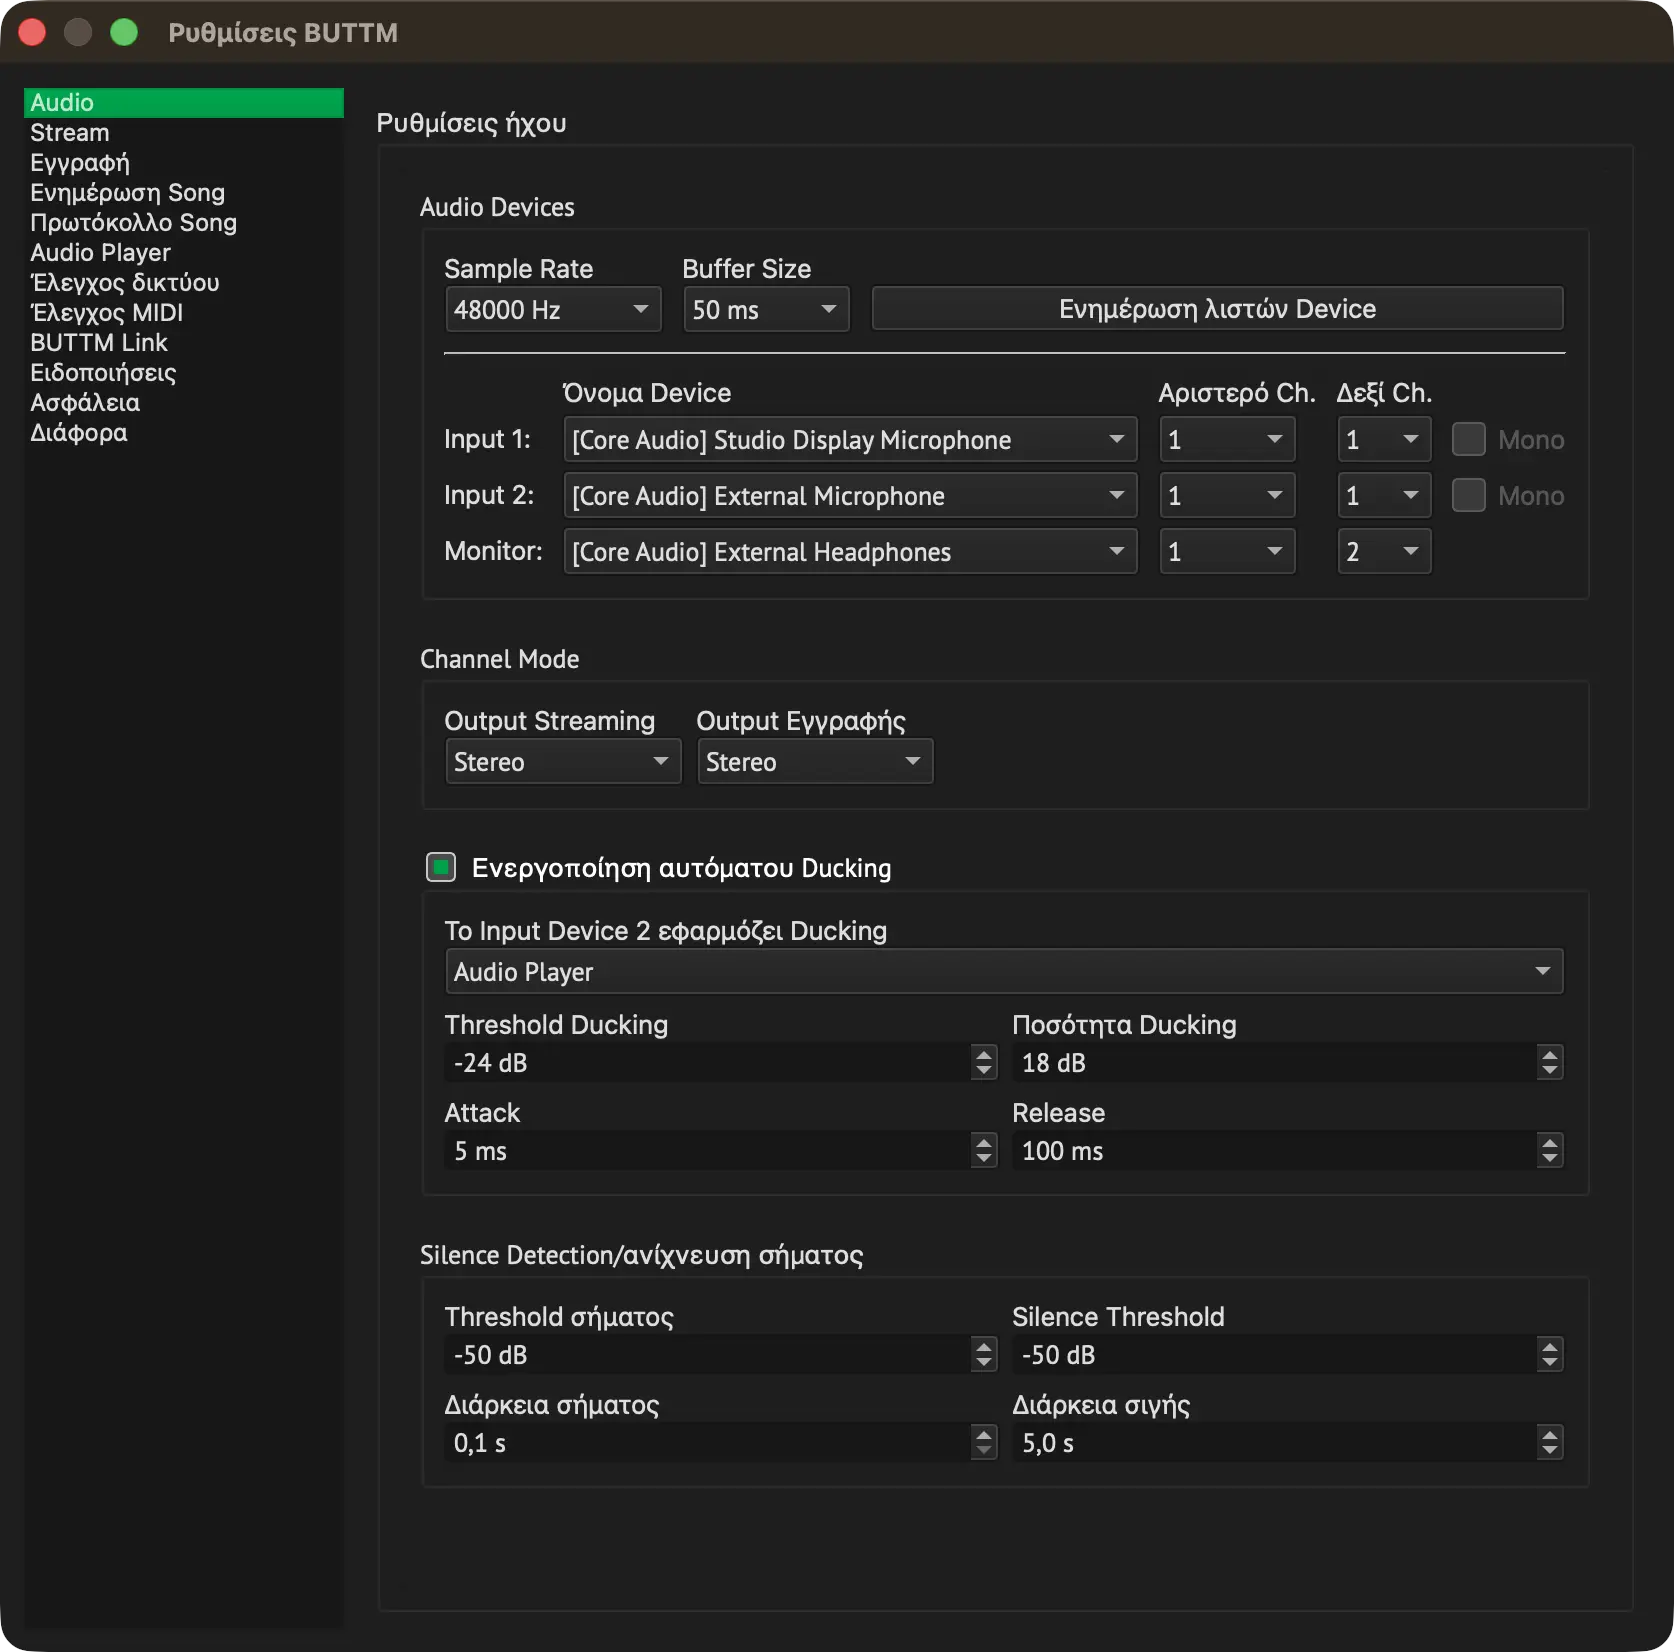This screenshot has width=1674, height=1652.
Task: Click the Ποσότητα Ducking stepper arrows
Action: (x=1550, y=1063)
